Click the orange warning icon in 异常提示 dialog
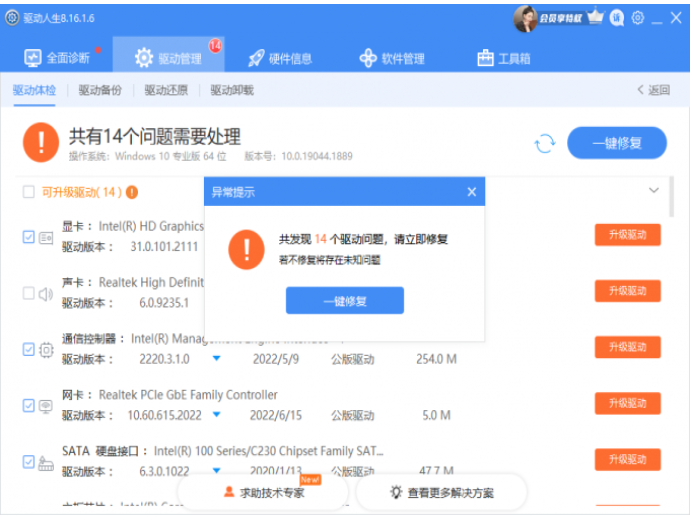Screen dimensions: 693x520 246,250
